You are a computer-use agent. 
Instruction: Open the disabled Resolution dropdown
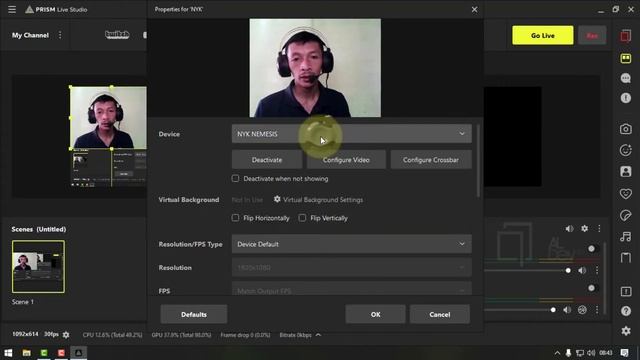point(351,268)
